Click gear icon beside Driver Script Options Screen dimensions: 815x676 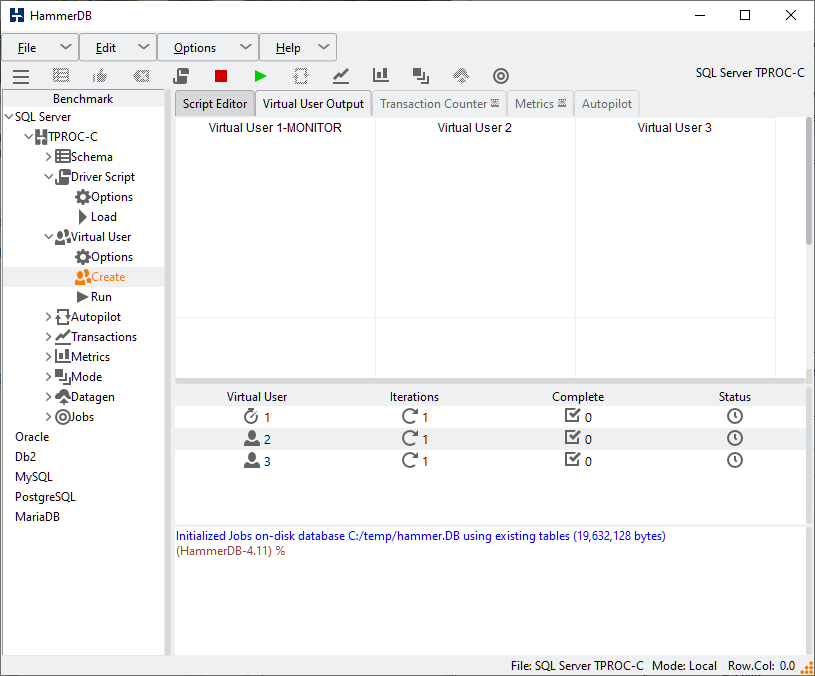pos(83,197)
